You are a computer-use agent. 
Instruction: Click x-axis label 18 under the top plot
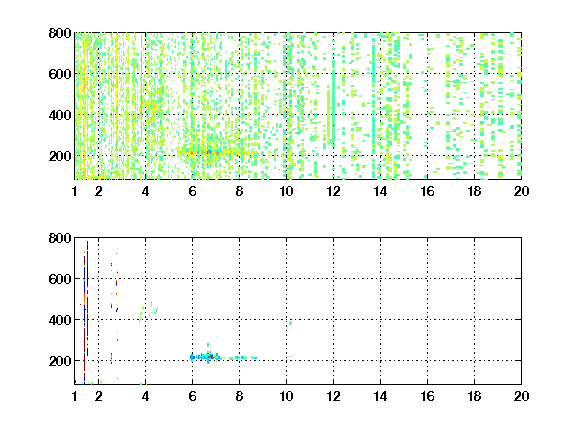474,191
